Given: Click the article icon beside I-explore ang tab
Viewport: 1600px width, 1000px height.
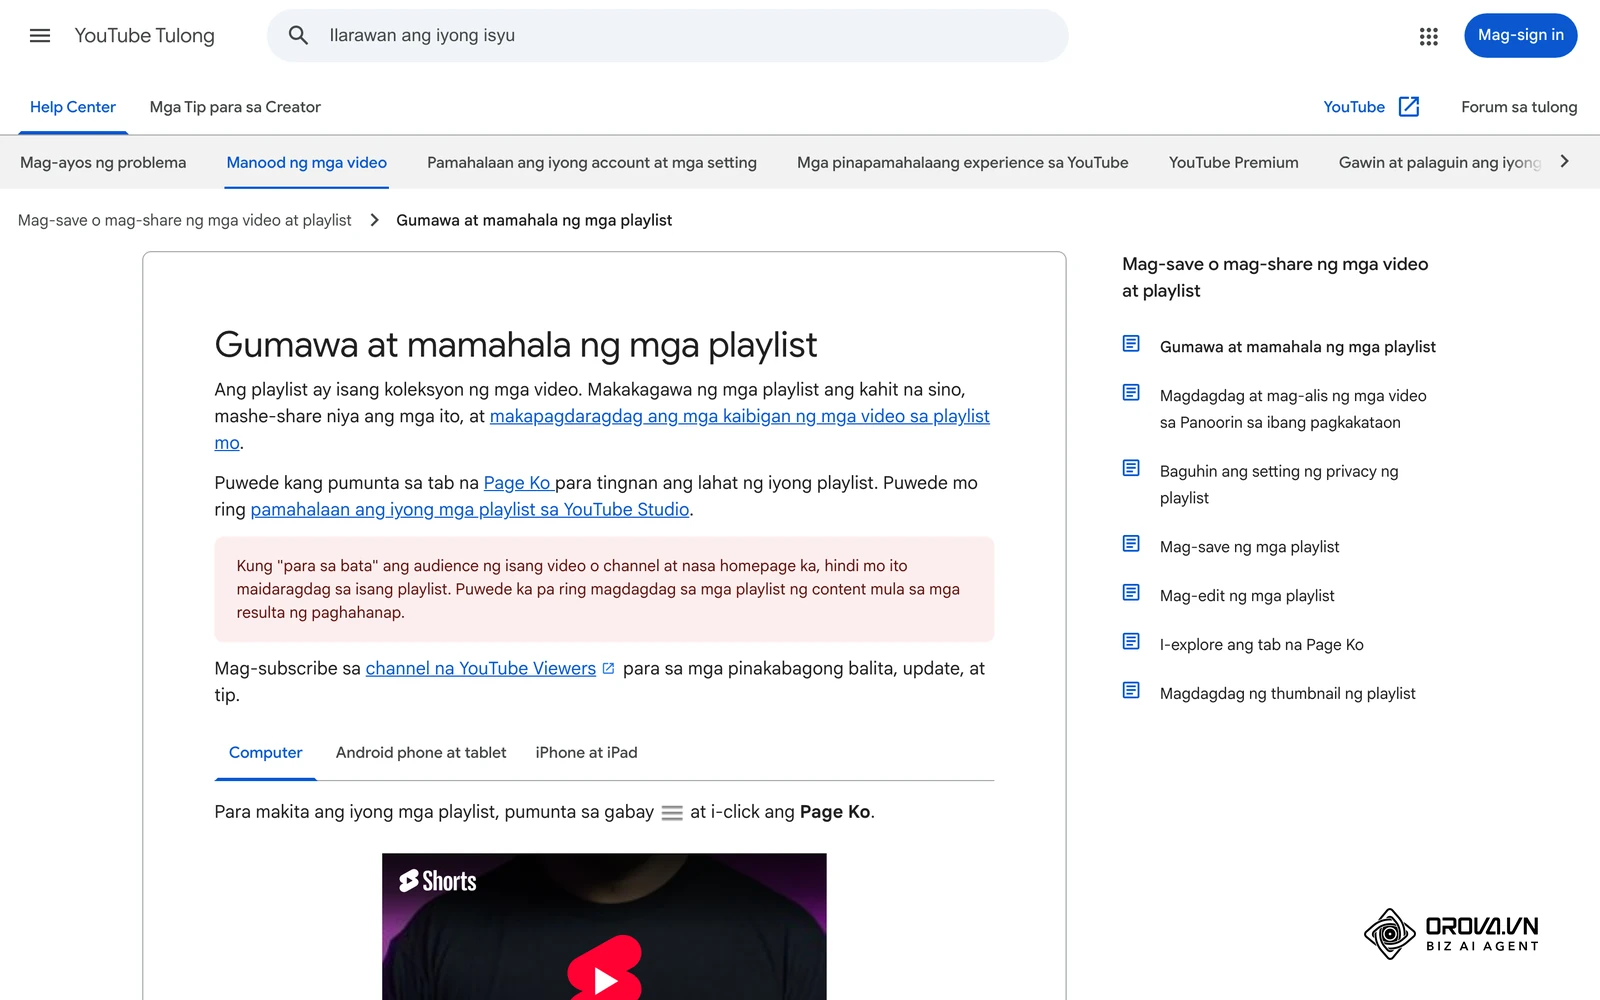Looking at the screenshot, I should [x=1131, y=642].
